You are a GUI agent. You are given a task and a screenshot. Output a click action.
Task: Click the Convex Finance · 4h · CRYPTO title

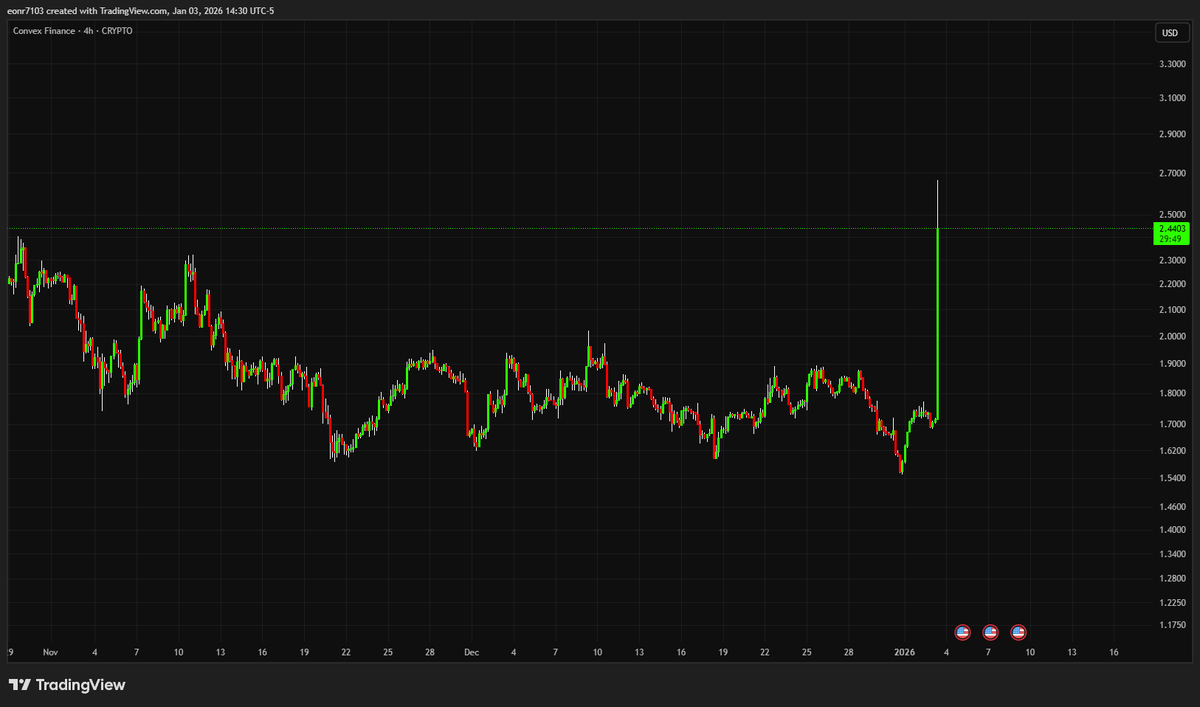coord(72,31)
